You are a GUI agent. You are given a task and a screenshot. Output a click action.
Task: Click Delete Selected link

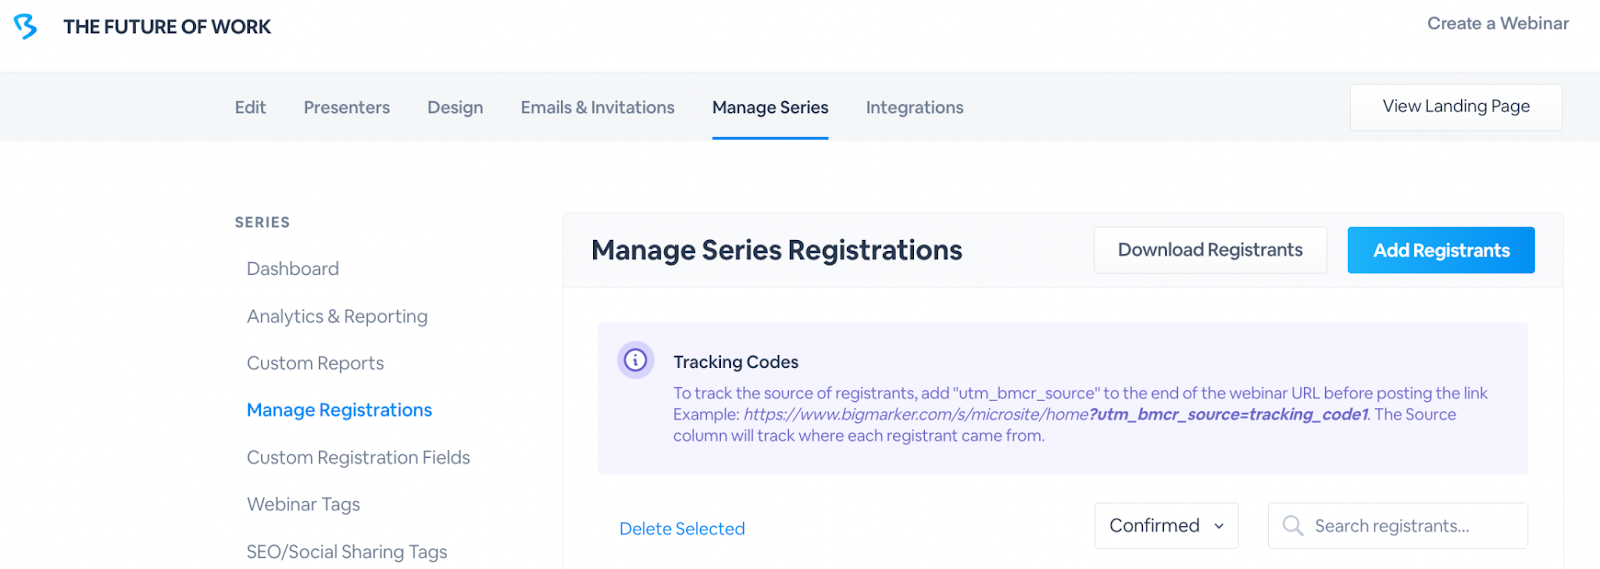click(x=682, y=529)
